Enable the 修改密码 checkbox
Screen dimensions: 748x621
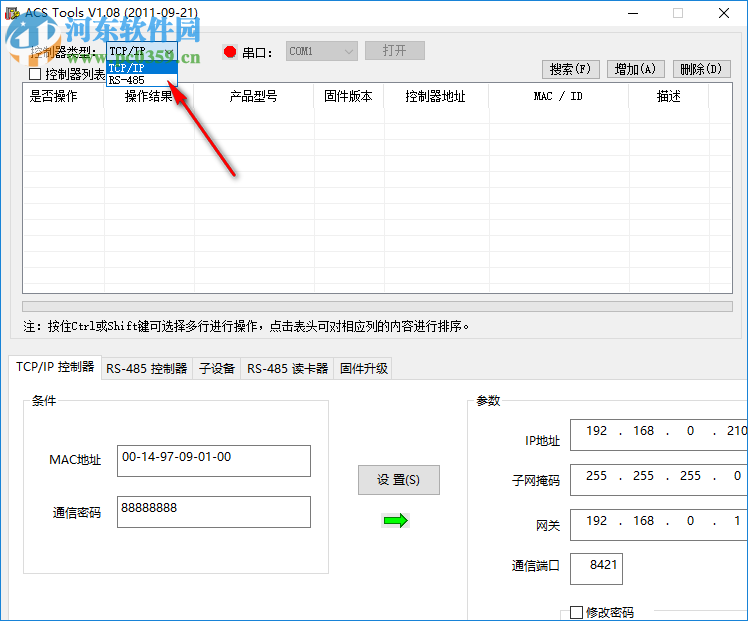tap(576, 612)
